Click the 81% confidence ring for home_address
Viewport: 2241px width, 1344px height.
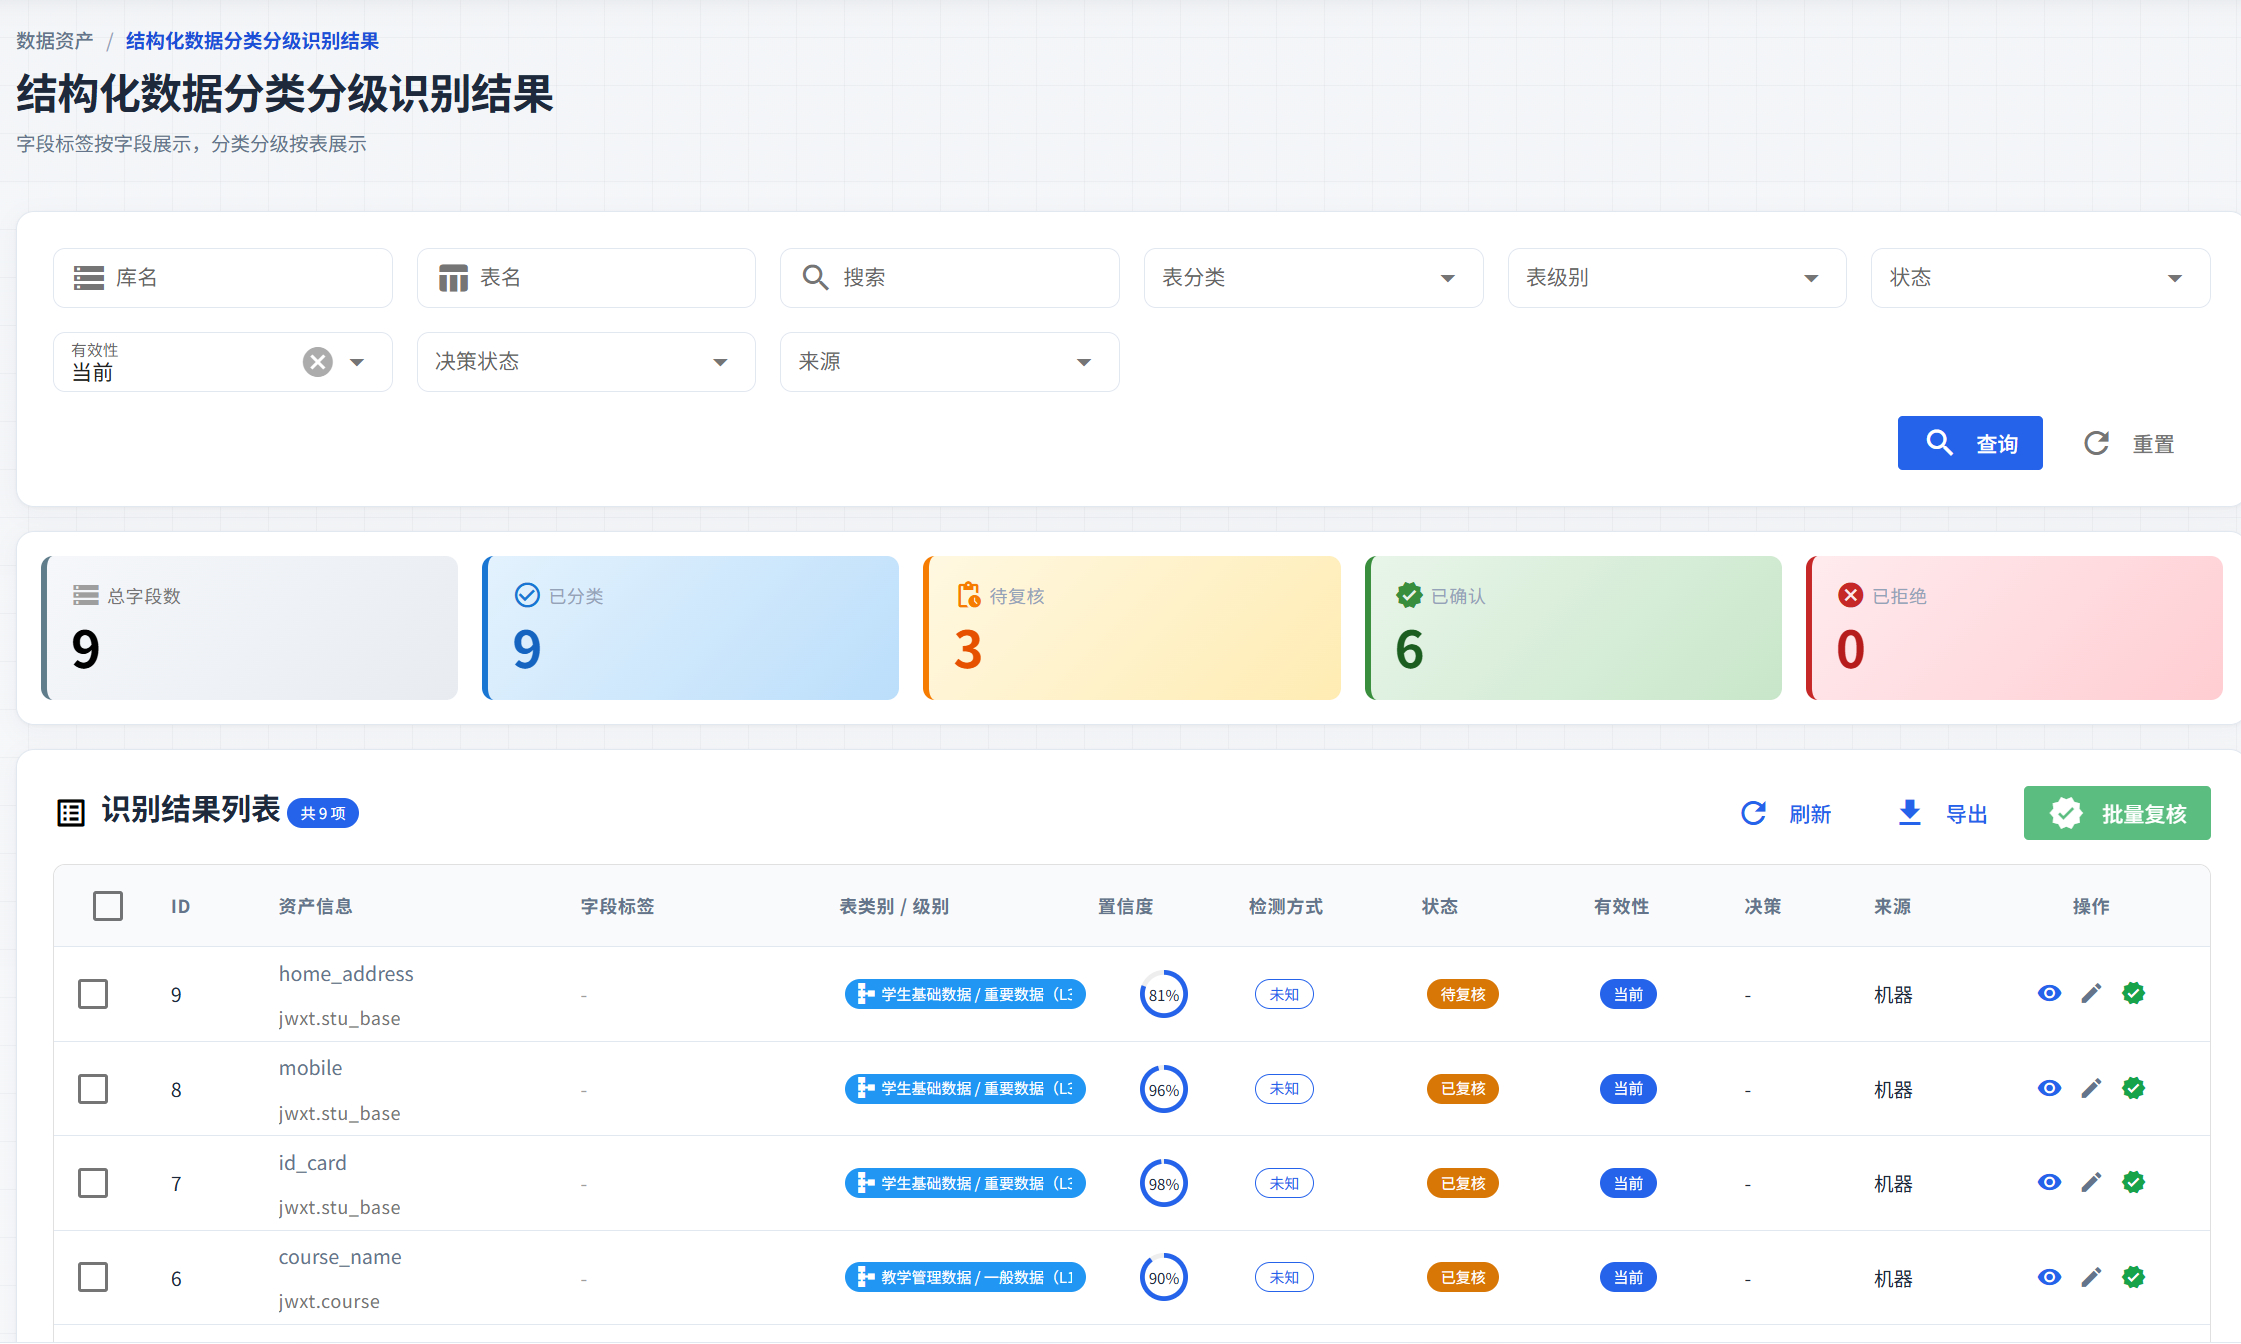click(x=1163, y=995)
